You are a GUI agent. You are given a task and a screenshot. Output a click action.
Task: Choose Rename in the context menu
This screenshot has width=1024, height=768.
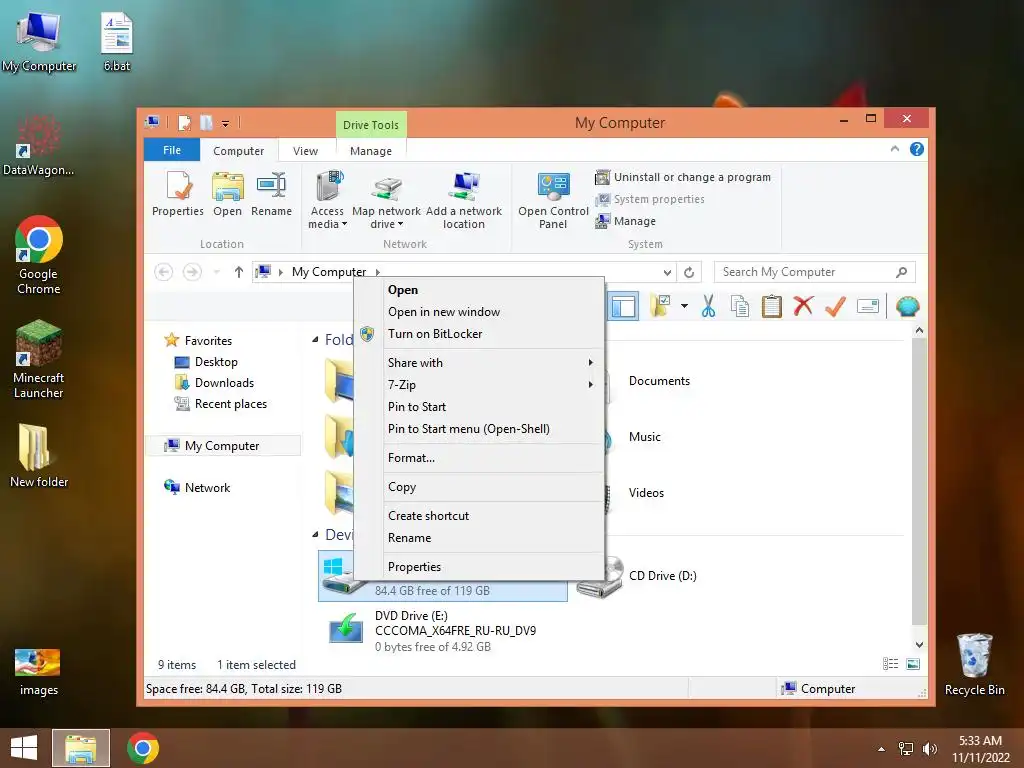click(479, 538)
